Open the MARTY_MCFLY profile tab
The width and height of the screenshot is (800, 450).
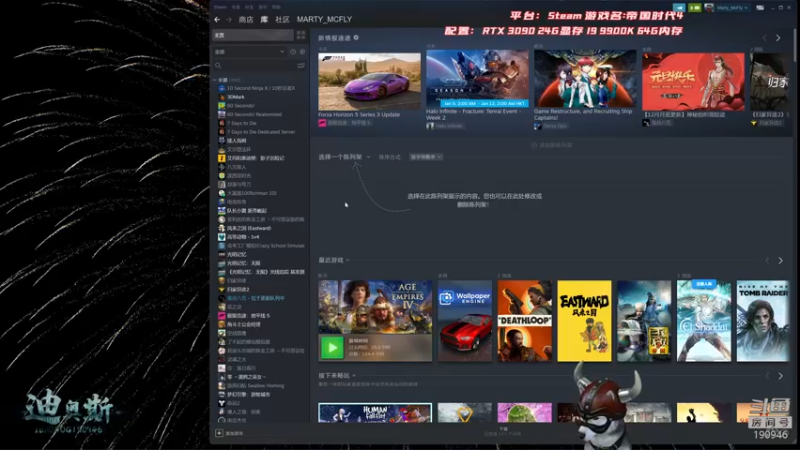[324, 19]
